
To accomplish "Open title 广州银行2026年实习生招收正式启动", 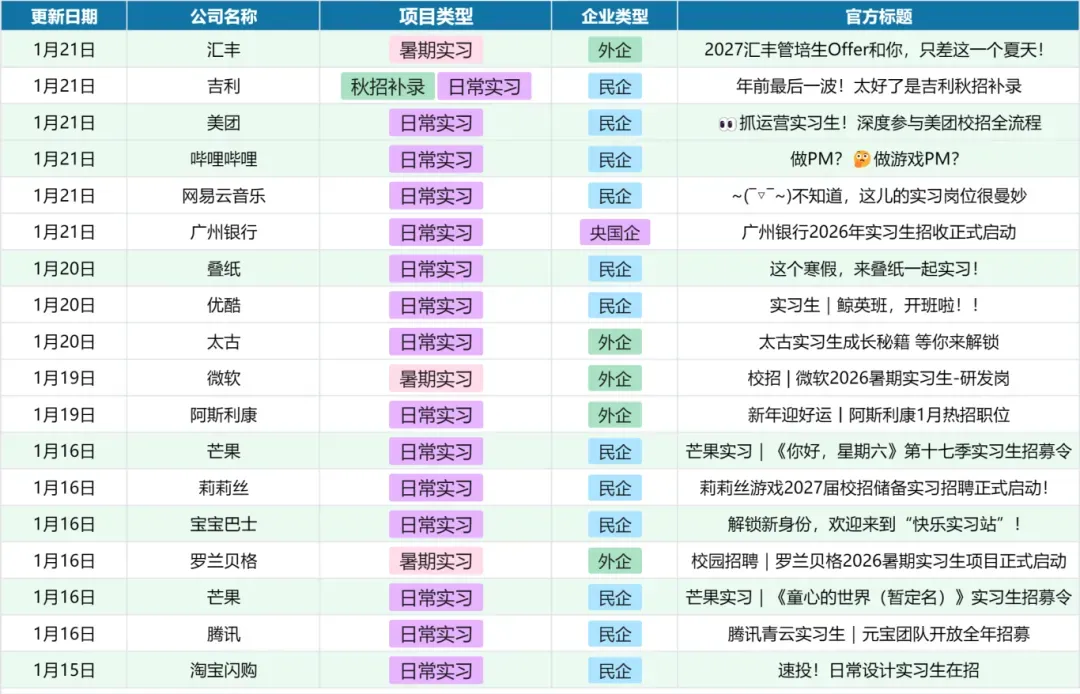I will [878, 232].
